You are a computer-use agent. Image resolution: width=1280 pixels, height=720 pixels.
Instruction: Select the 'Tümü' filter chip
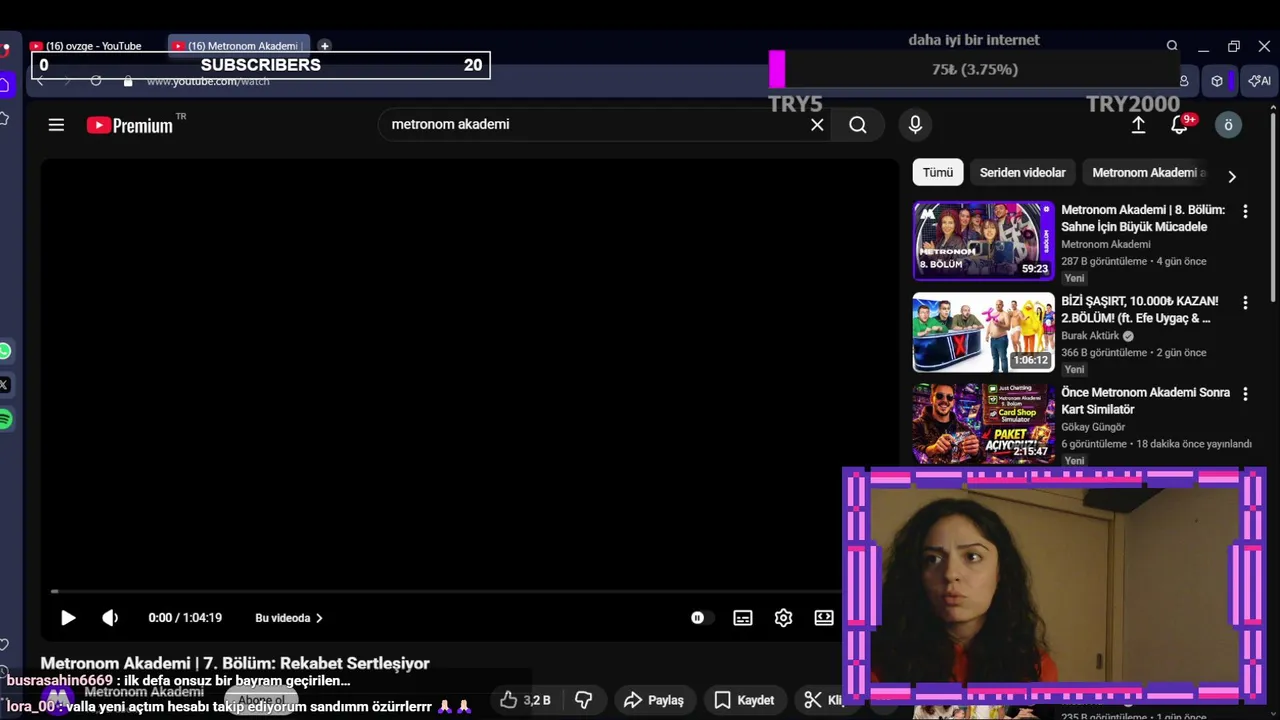coord(938,173)
